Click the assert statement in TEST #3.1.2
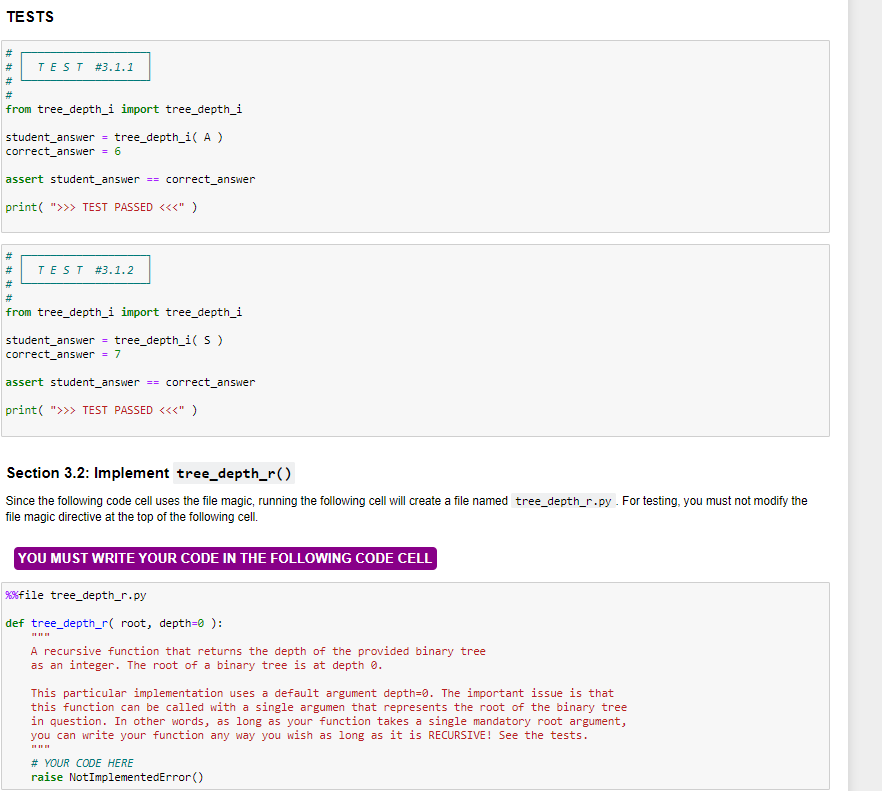 (x=130, y=382)
